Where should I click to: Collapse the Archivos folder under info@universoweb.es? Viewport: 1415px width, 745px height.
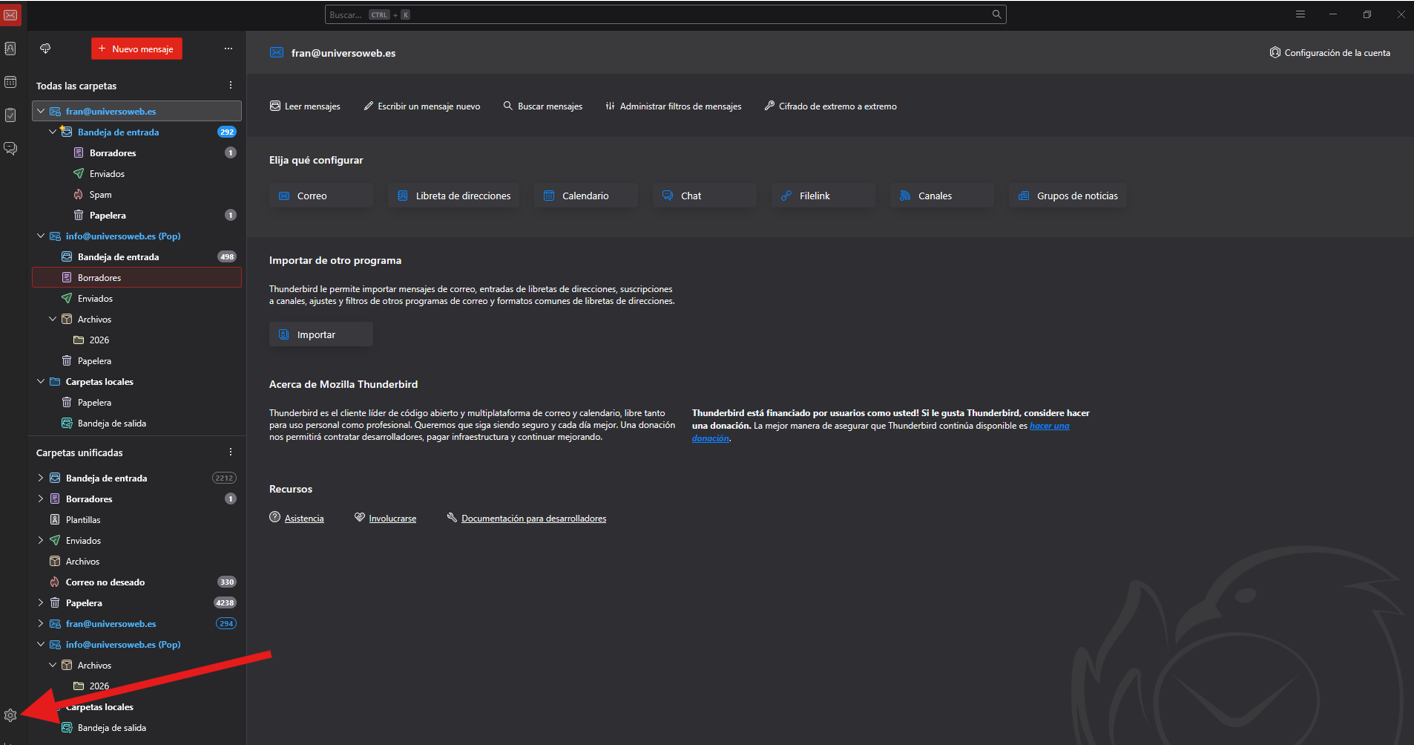(x=53, y=320)
